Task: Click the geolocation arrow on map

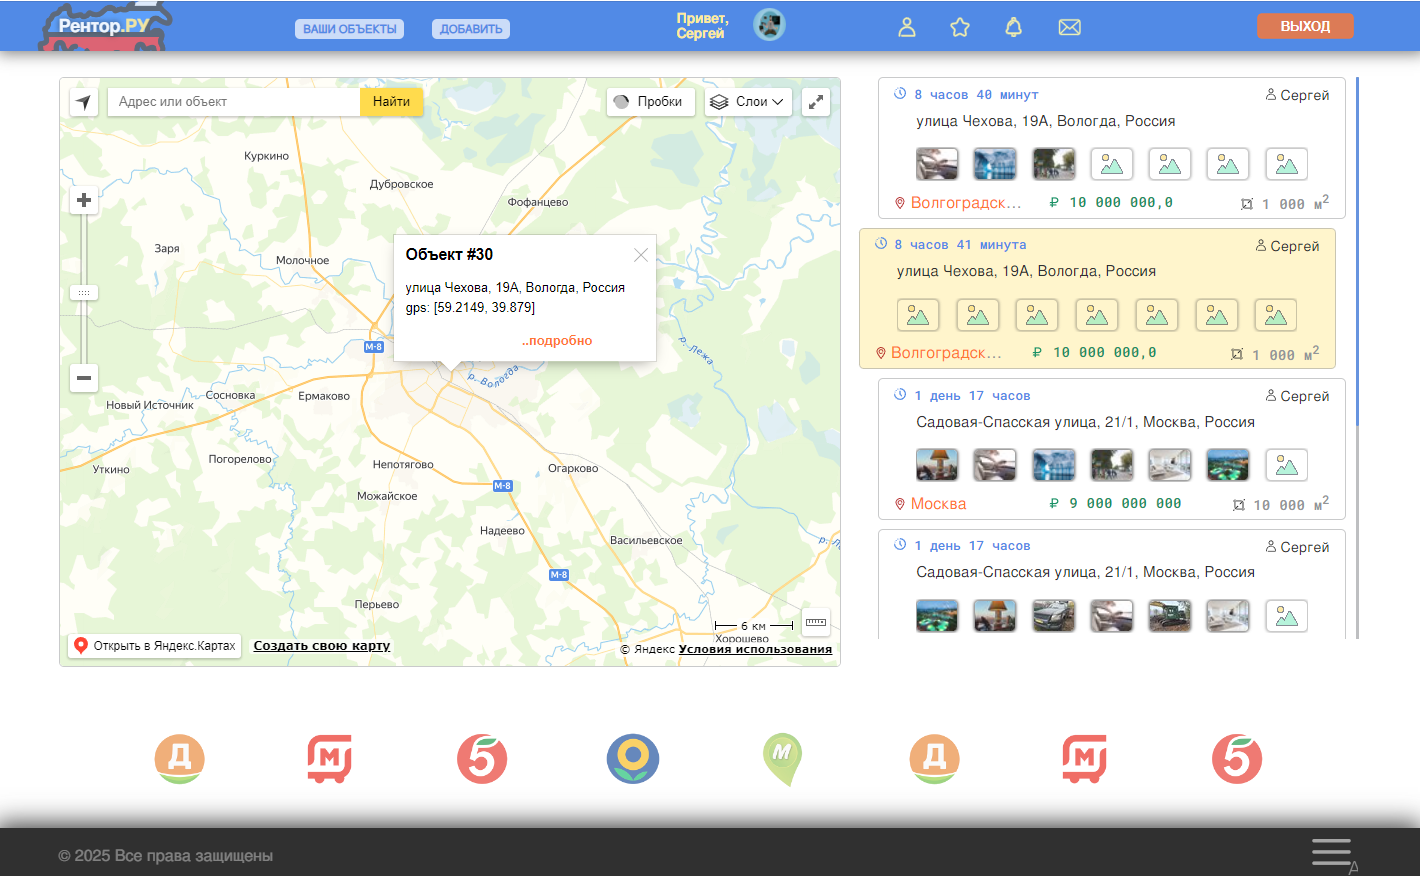Action: (x=84, y=102)
